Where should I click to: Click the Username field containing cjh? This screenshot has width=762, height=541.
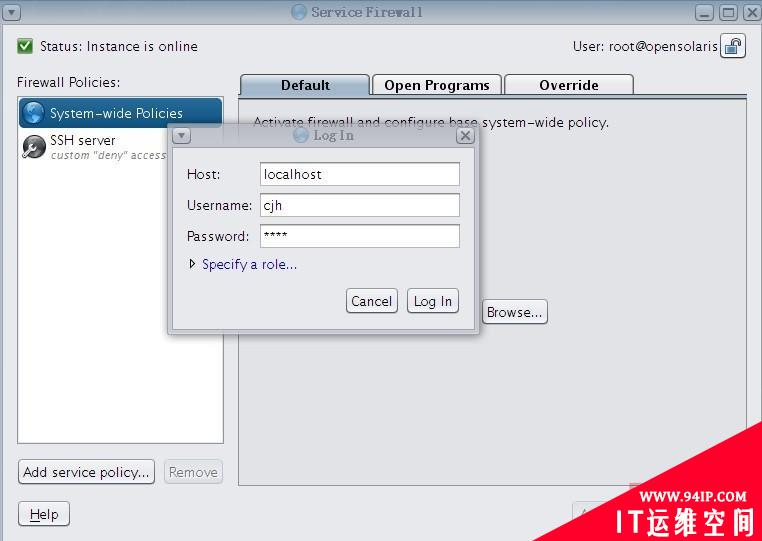click(x=360, y=205)
